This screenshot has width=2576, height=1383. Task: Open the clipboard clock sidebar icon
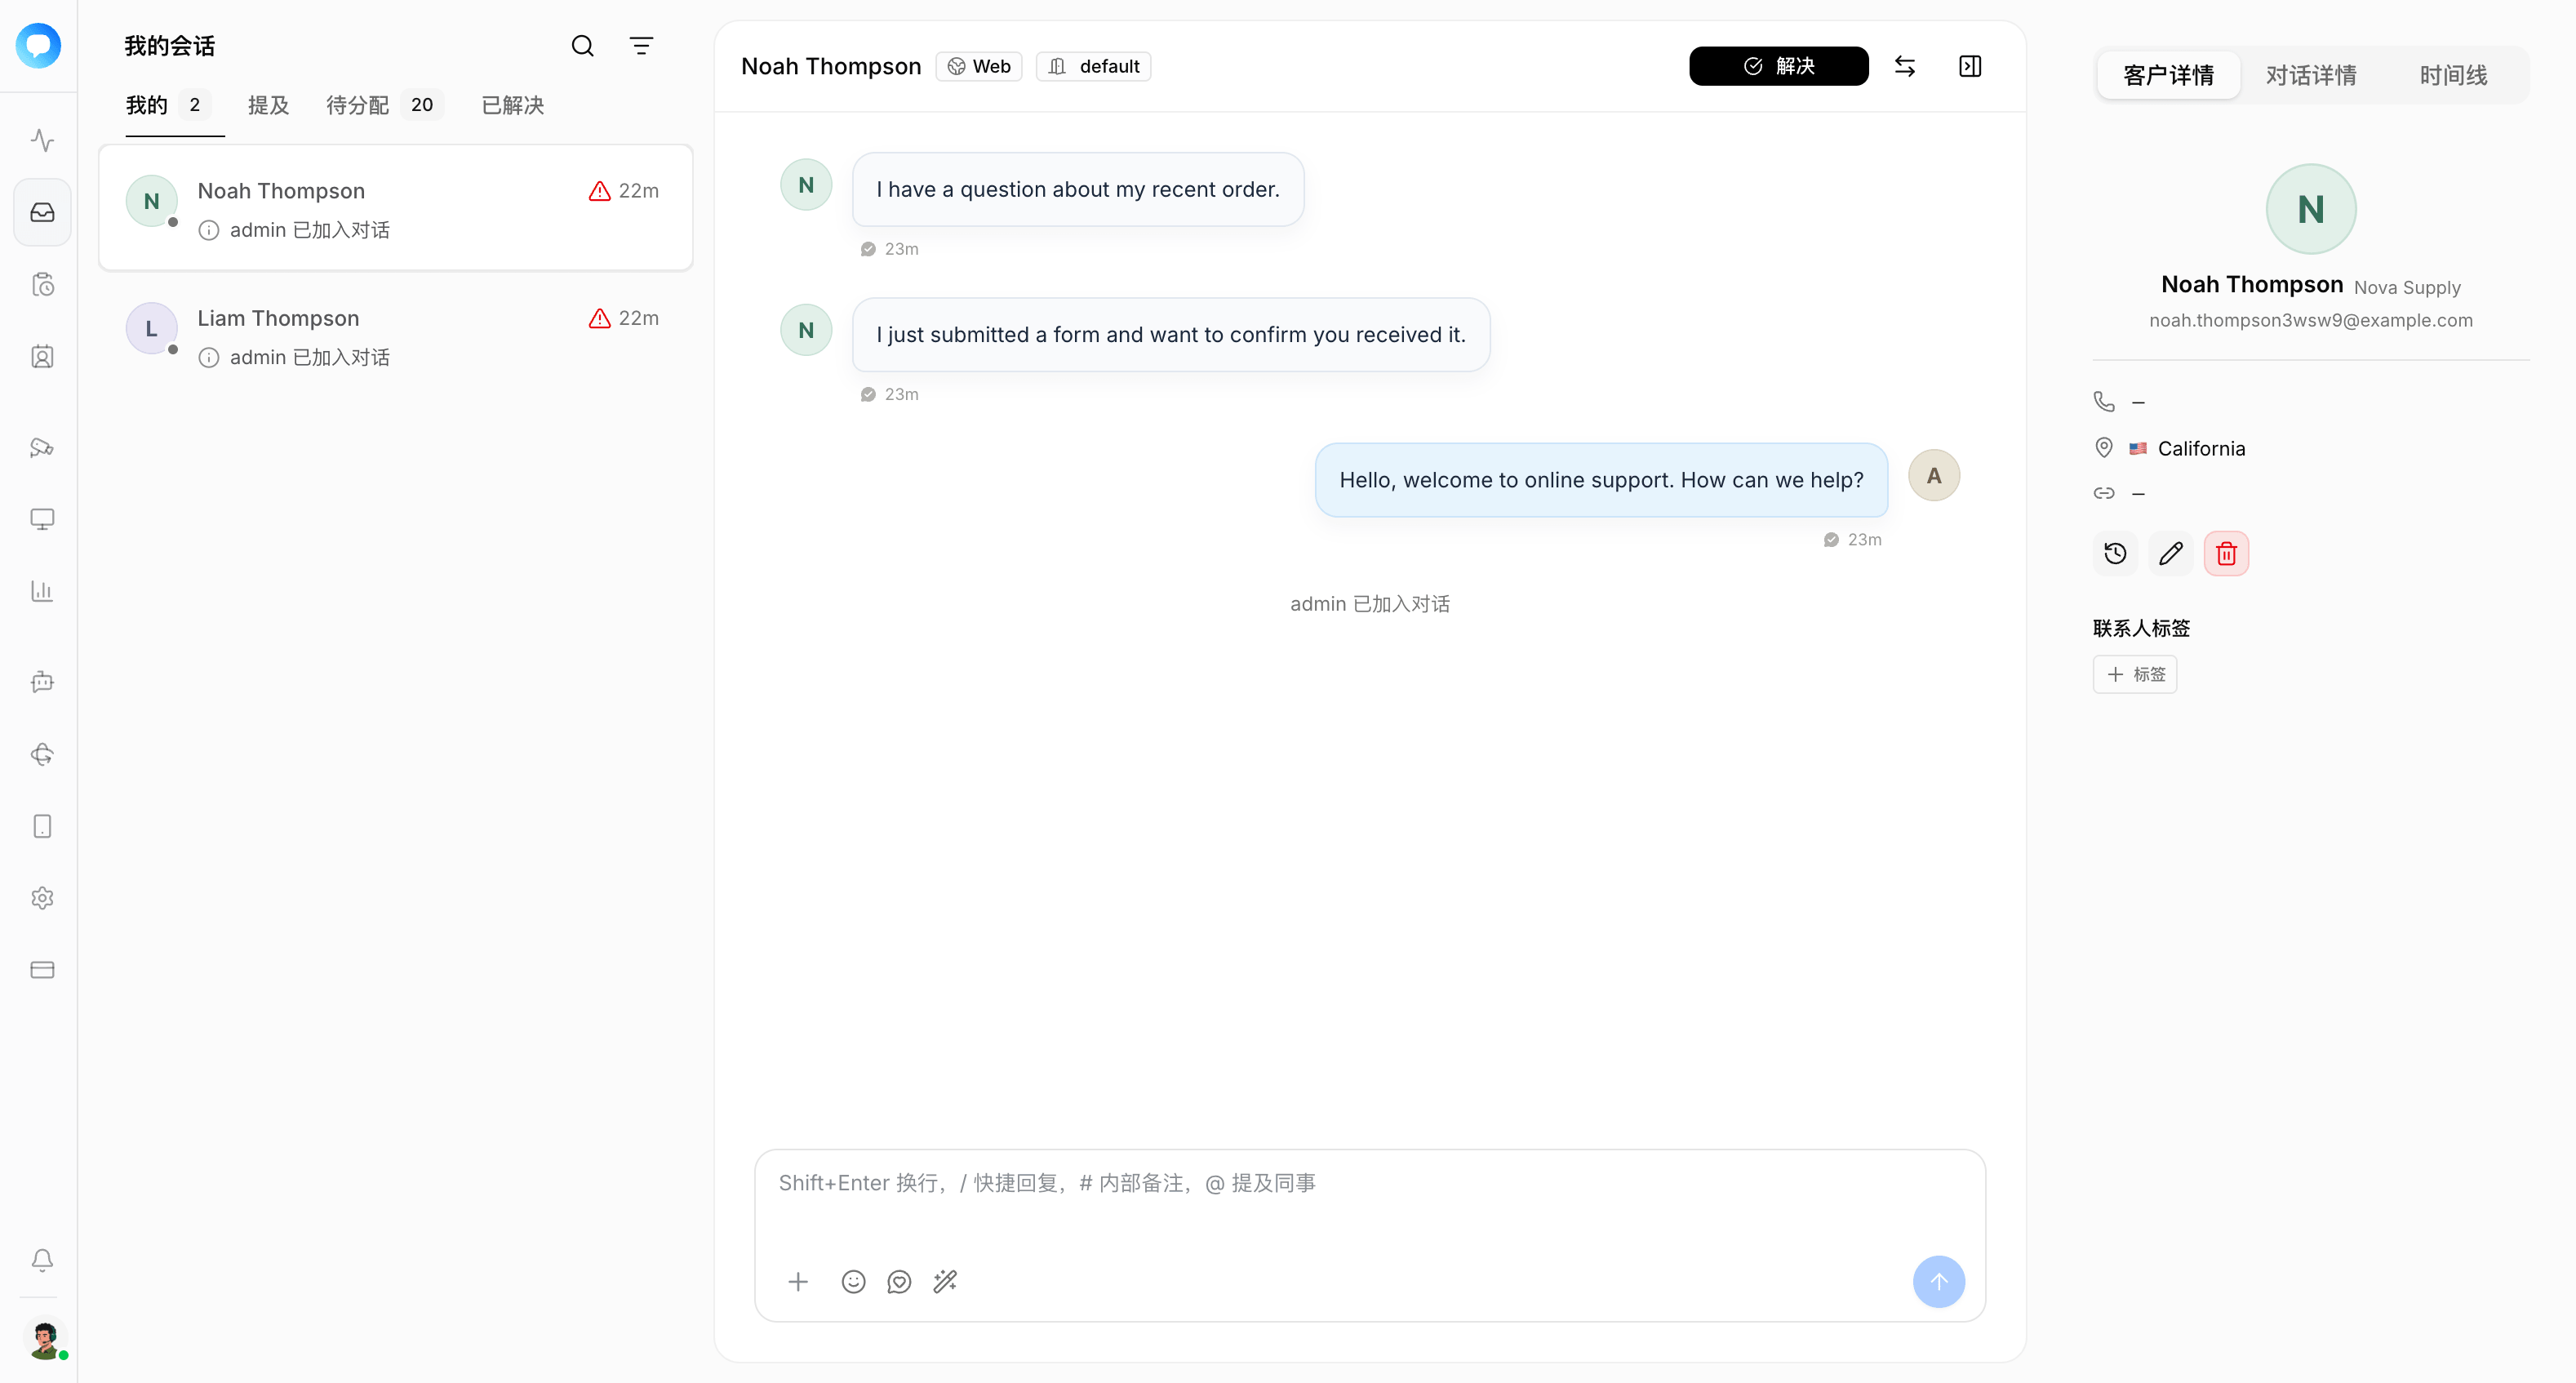pos(42,285)
